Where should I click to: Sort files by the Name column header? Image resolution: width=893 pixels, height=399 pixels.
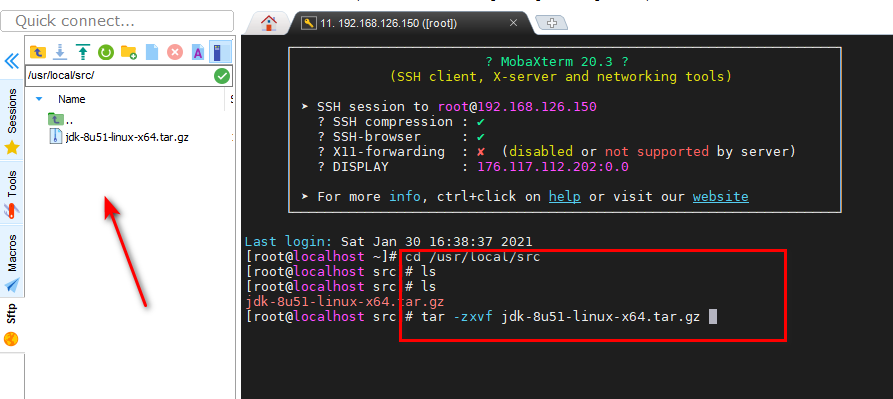tap(72, 99)
